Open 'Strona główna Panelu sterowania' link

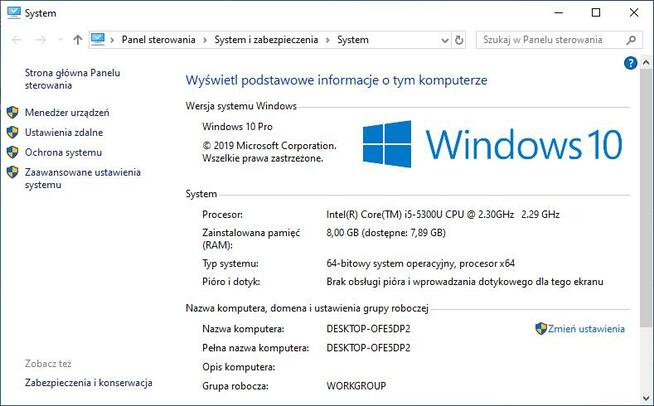[73, 79]
